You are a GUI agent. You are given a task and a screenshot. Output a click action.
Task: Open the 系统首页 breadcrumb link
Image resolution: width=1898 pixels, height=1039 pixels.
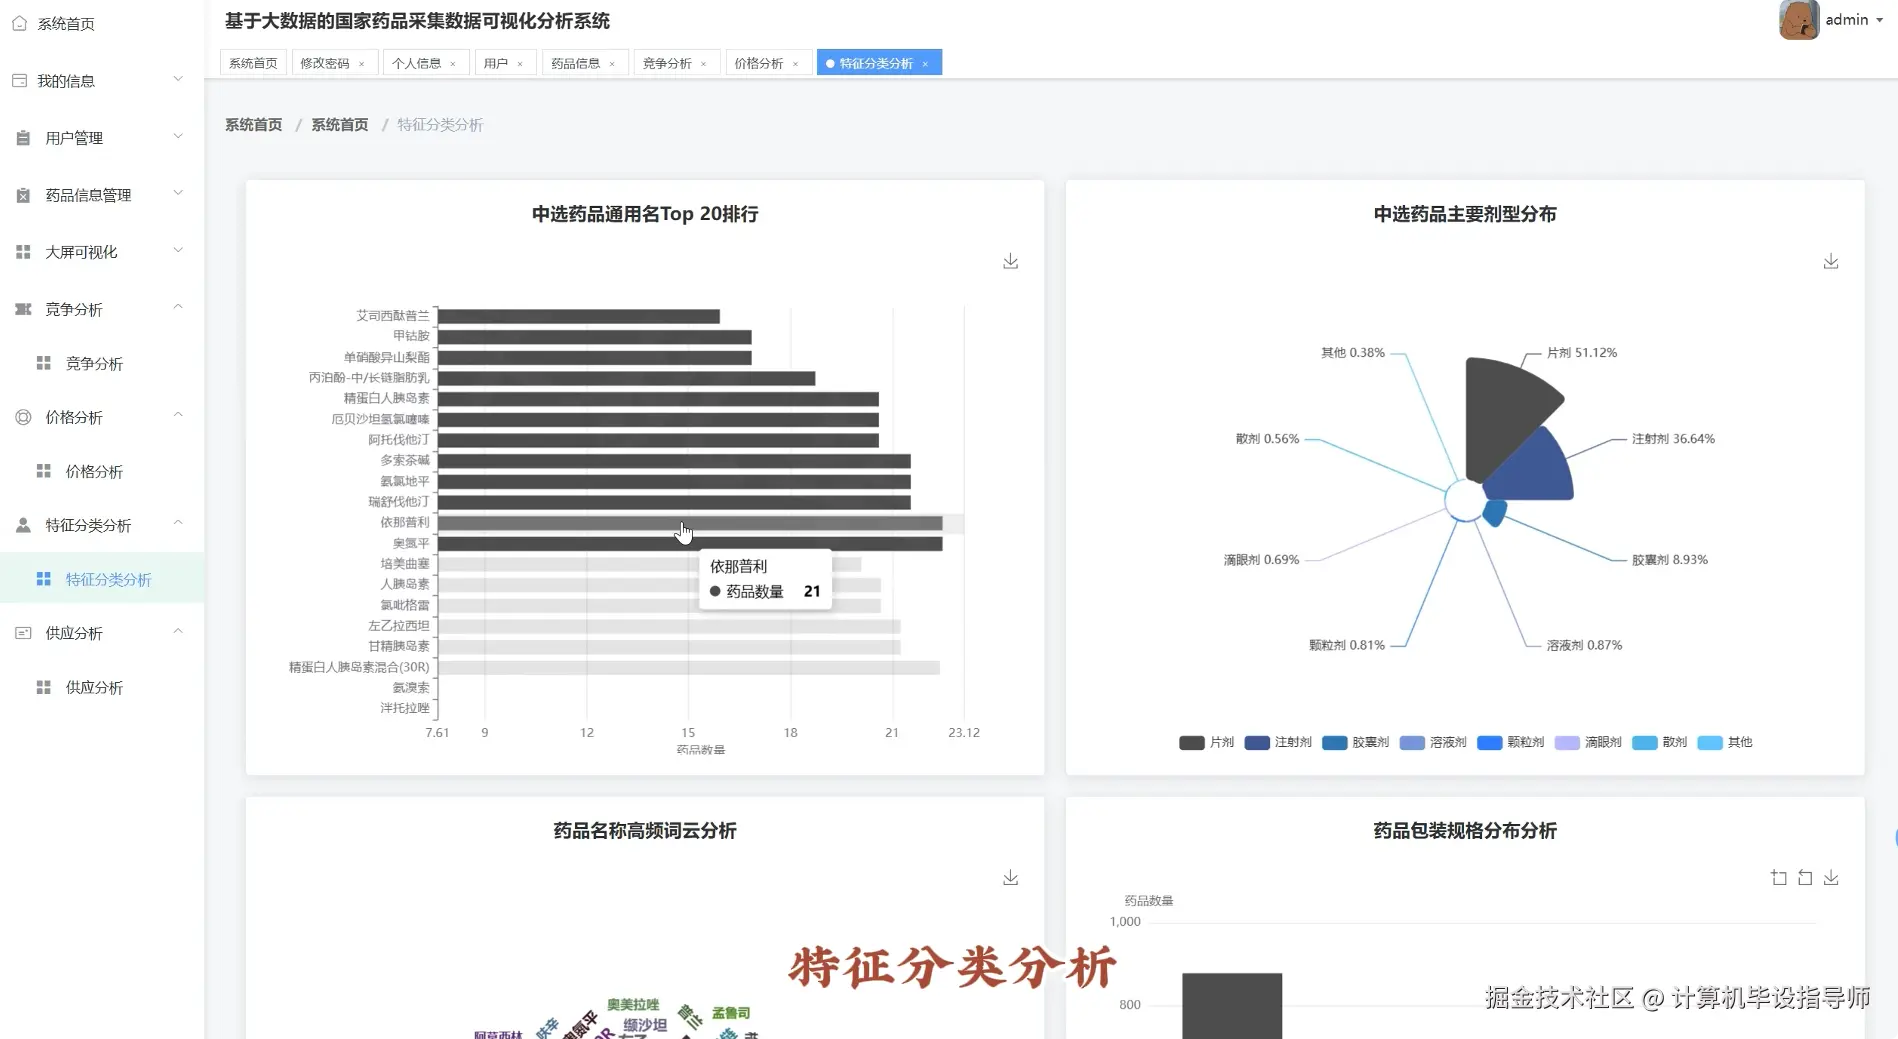click(253, 124)
